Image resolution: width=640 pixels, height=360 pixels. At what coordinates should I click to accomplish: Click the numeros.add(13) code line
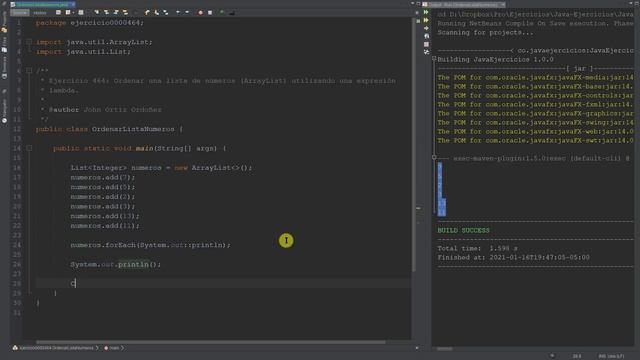[104, 216]
